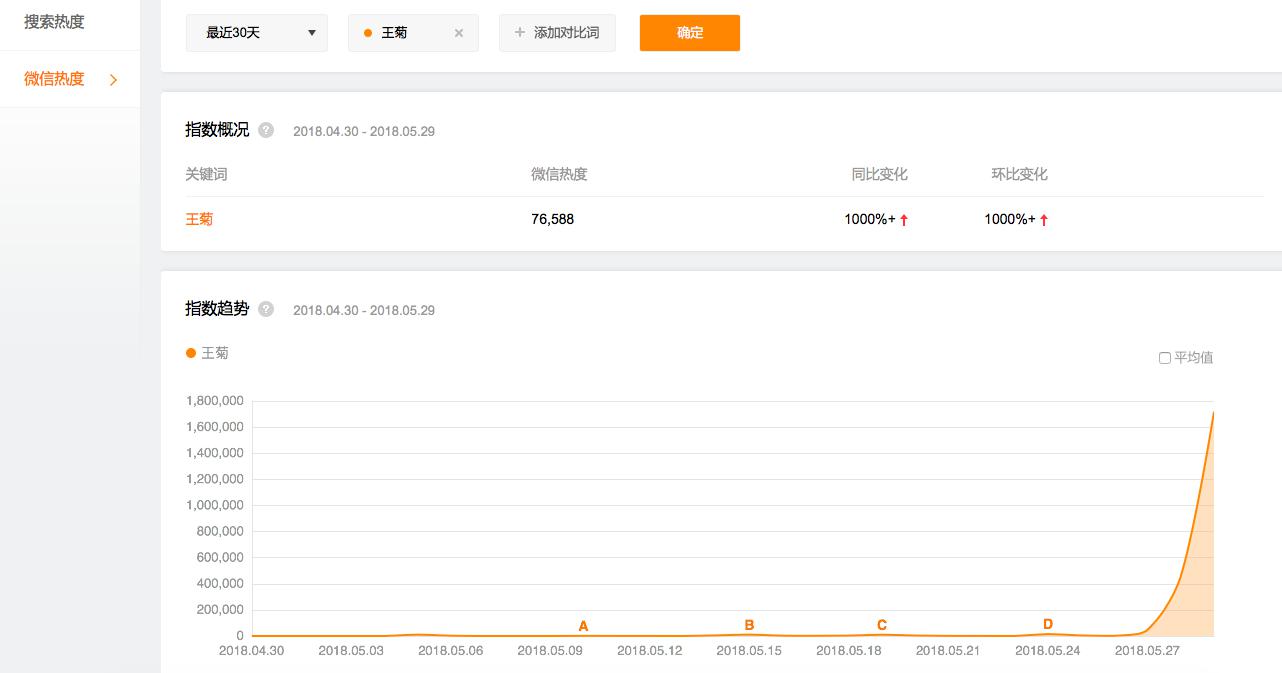Viewport: 1282px width, 673px height.
Task: Remove the 王菊 keyword with the x
Action: pyautogui.click(x=459, y=33)
